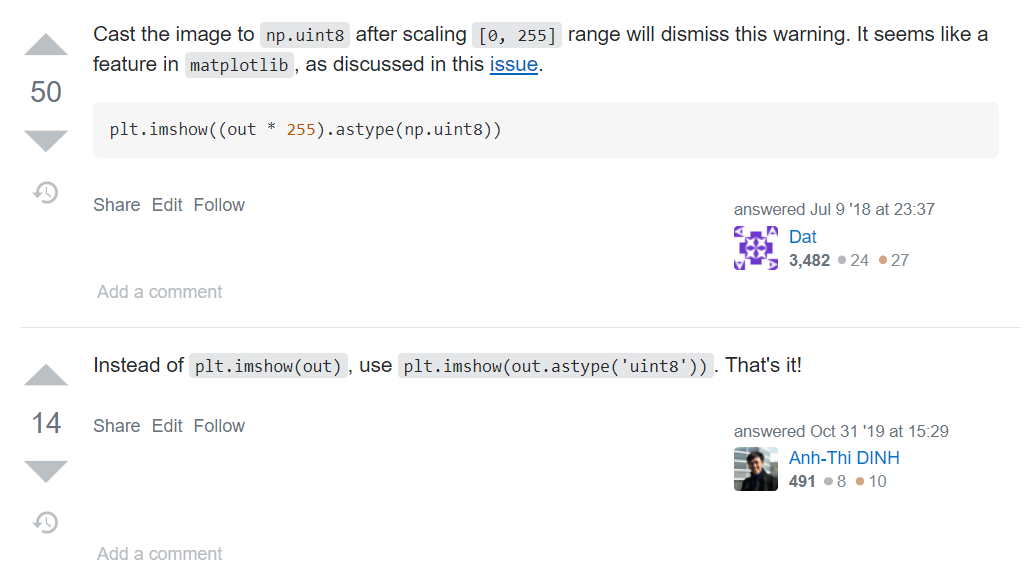Upvote the answer with 50 votes

(46, 44)
